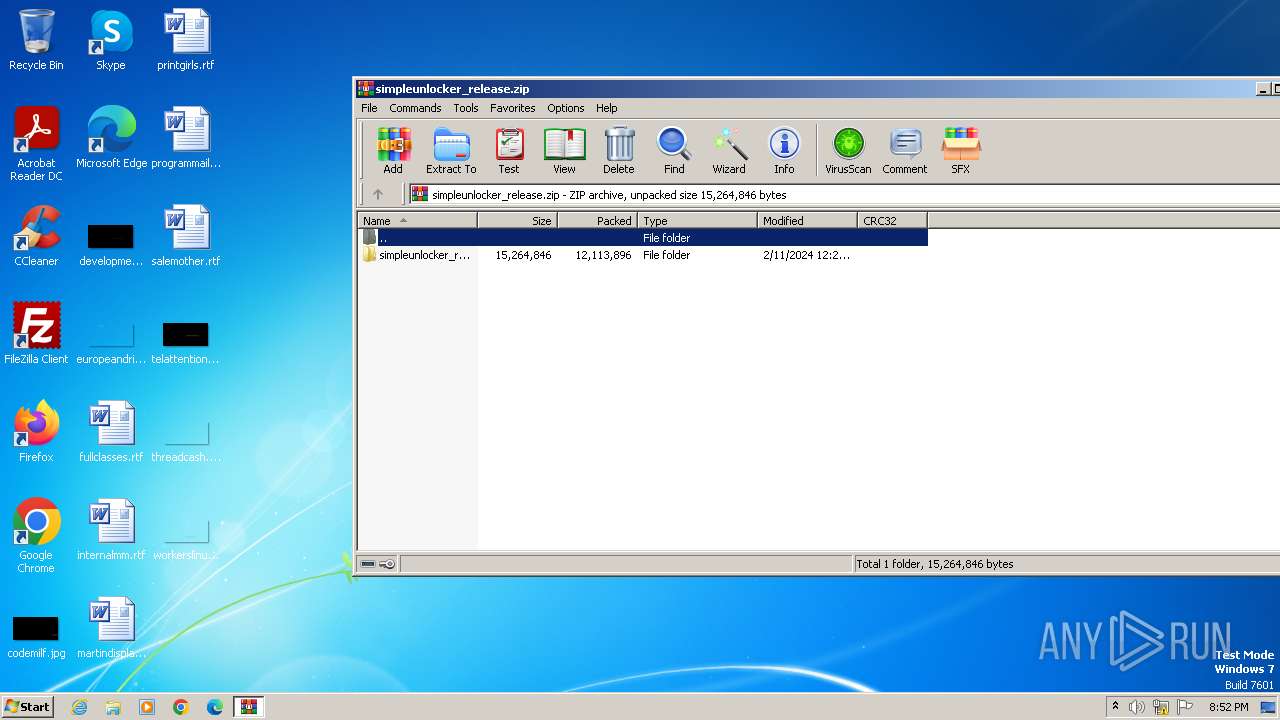Open the Find tool
Image resolution: width=1280 pixels, height=720 pixels.
pos(674,150)
